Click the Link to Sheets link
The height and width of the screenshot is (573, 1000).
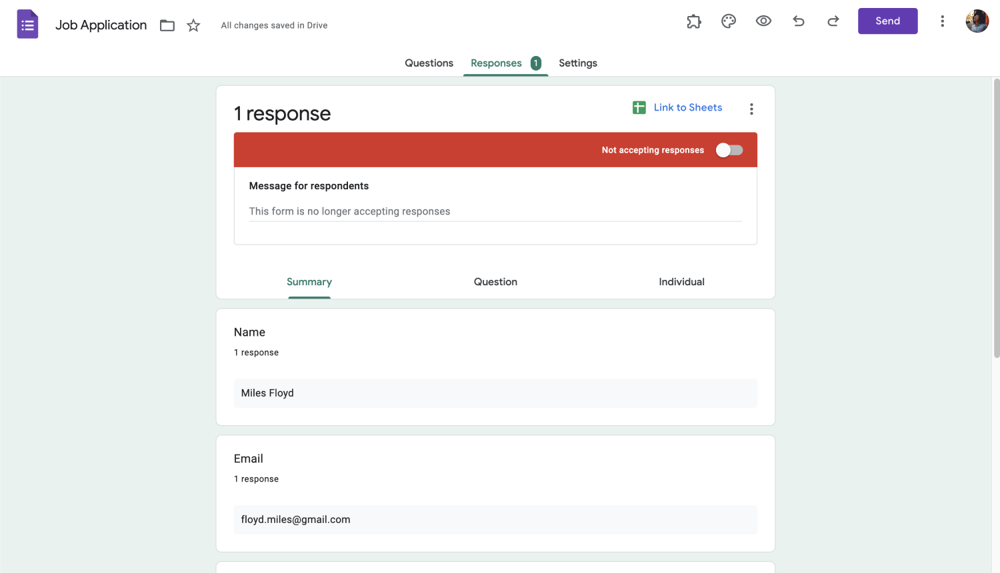coord(687,108)
